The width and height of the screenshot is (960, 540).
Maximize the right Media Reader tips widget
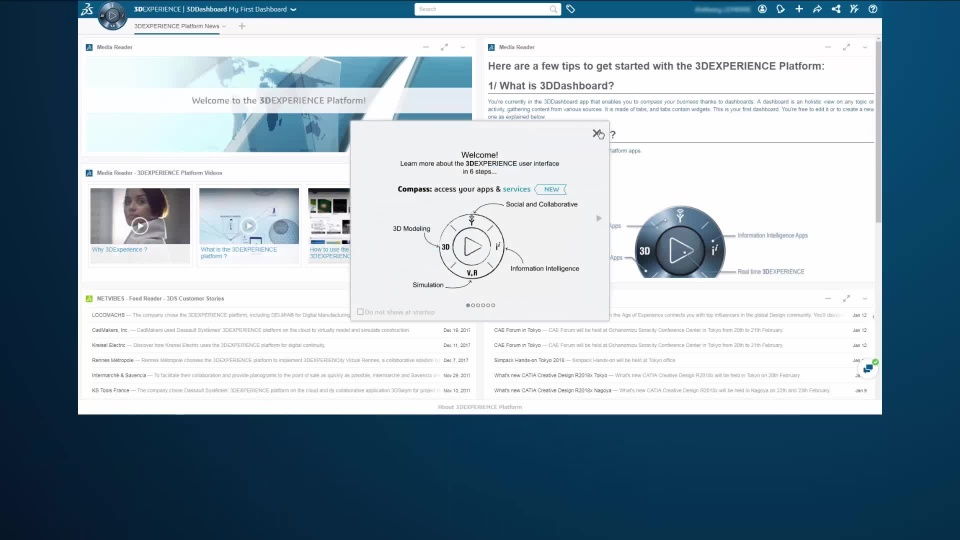pos(846,47)
